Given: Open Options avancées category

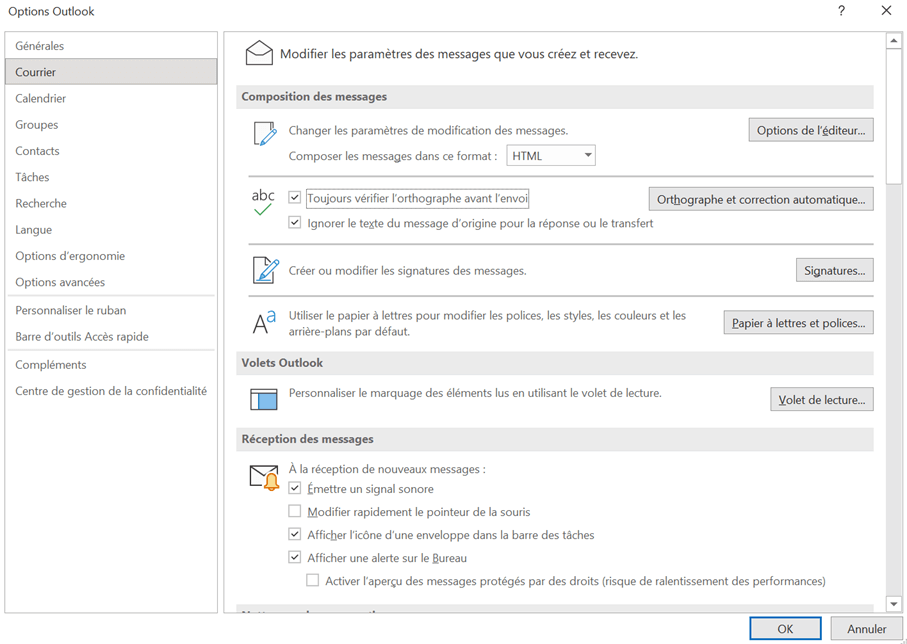Looking at the screenshot, I should click(x=111, y=282).
